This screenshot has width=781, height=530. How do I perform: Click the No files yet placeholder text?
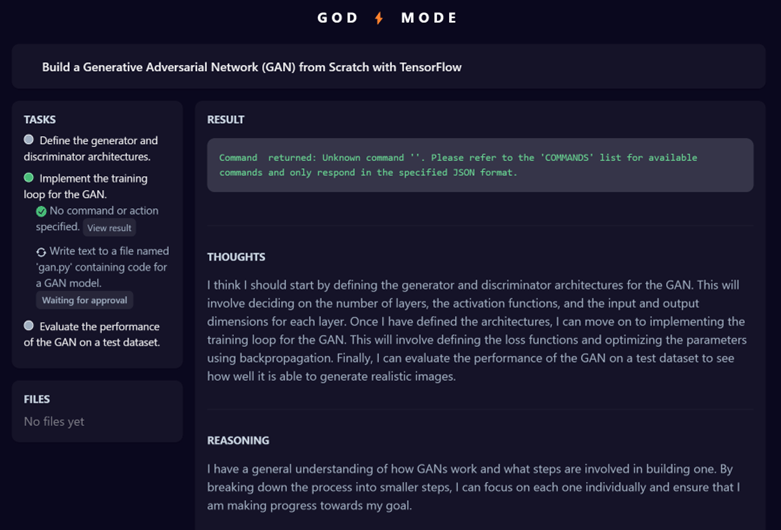pyautogui.click(x=54, y=422)
